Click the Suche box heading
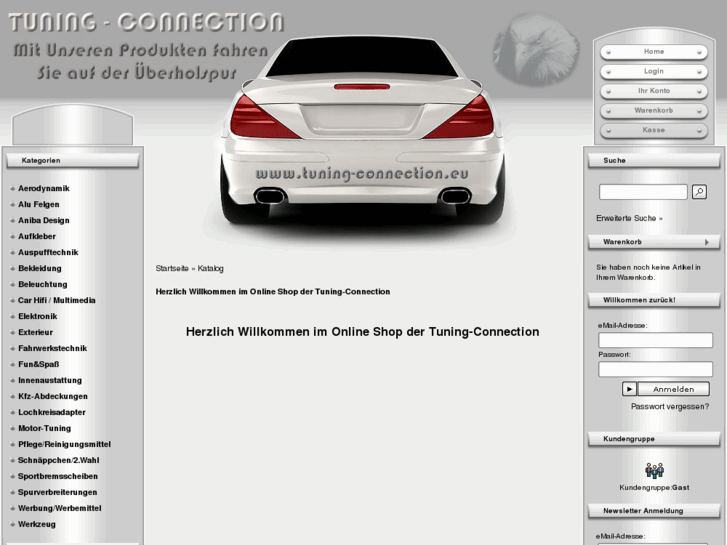The height and width of the screenshot is (545, 727). click(x=654, y=160)
